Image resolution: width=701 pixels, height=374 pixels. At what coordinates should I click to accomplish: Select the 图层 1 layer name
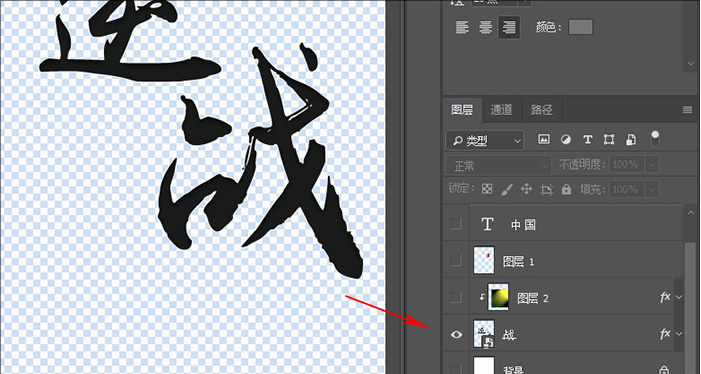(x=519, y=261)
